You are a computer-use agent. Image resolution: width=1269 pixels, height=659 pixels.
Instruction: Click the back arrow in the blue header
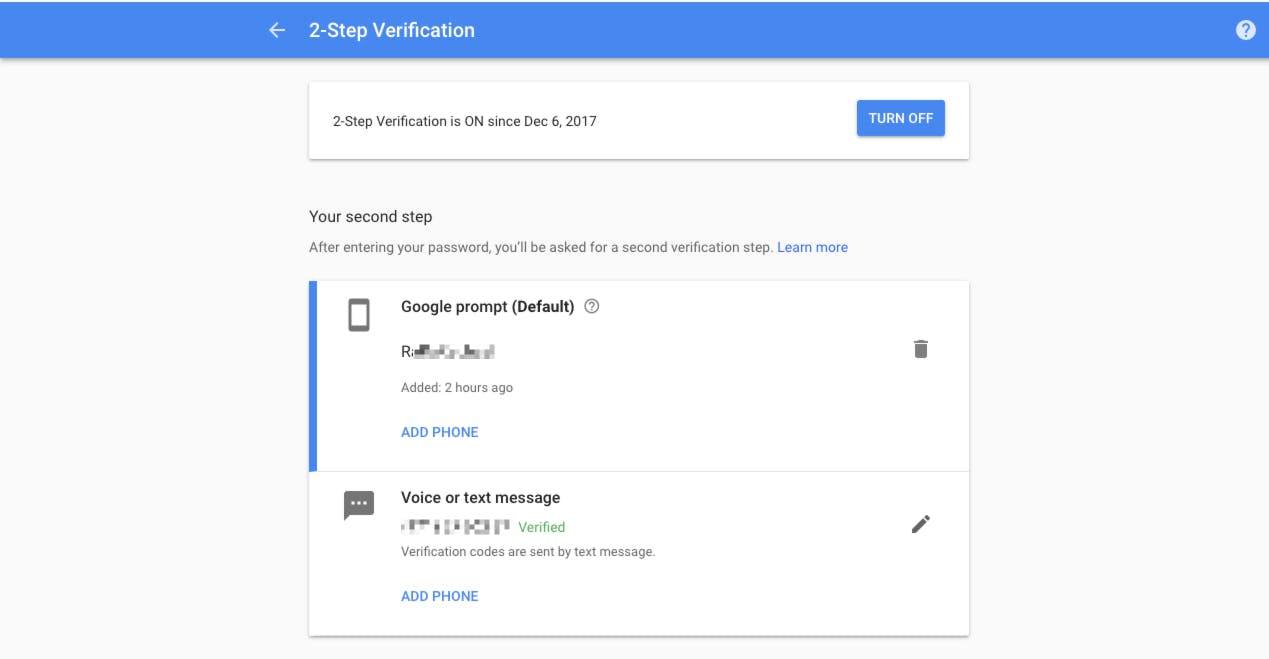277,30
